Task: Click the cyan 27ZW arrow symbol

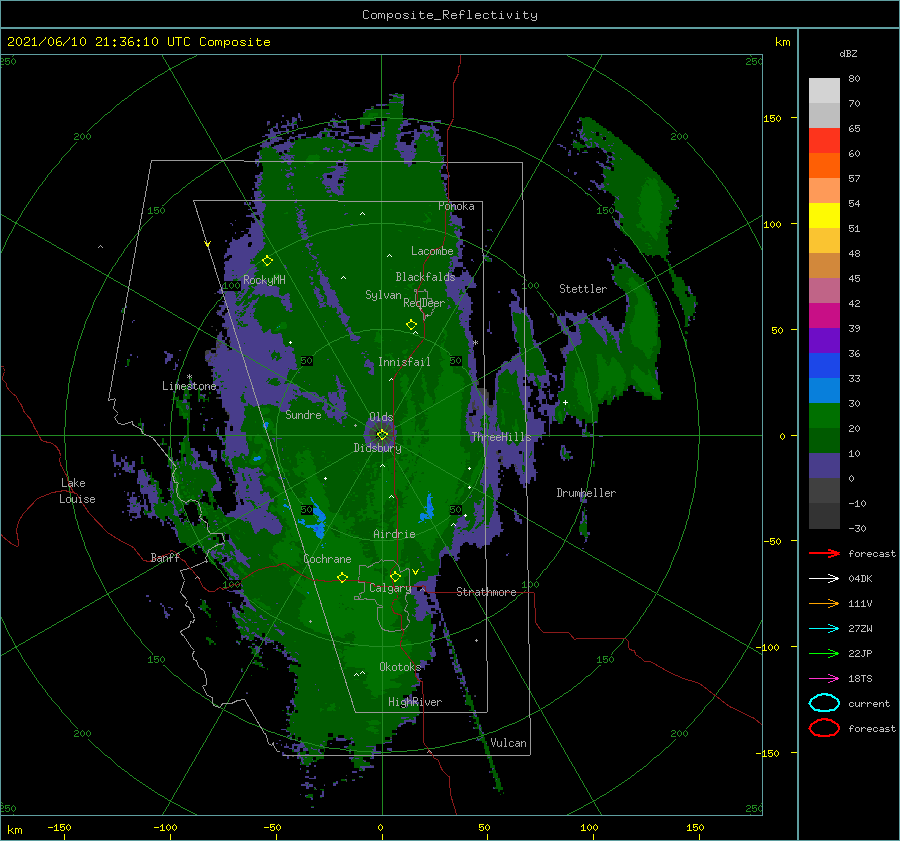Action: pos(824,629)
